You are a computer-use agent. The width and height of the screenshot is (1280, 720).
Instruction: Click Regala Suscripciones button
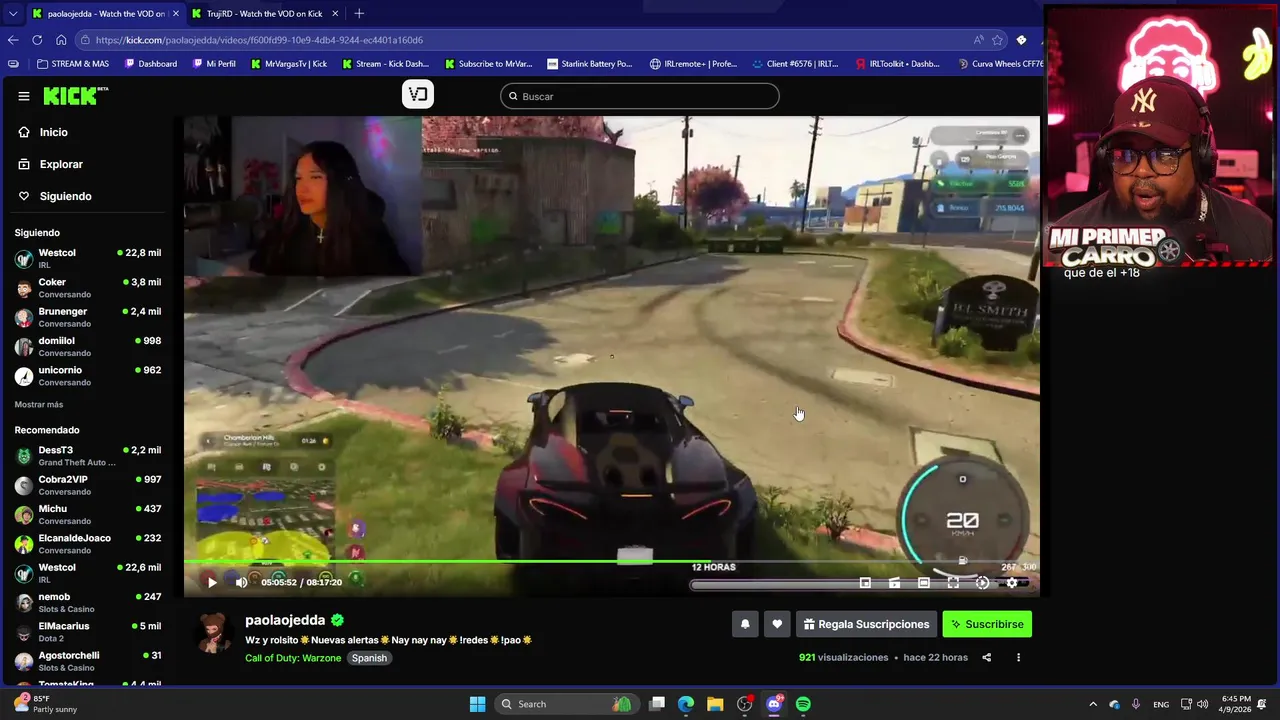click(x=866, y=624)
